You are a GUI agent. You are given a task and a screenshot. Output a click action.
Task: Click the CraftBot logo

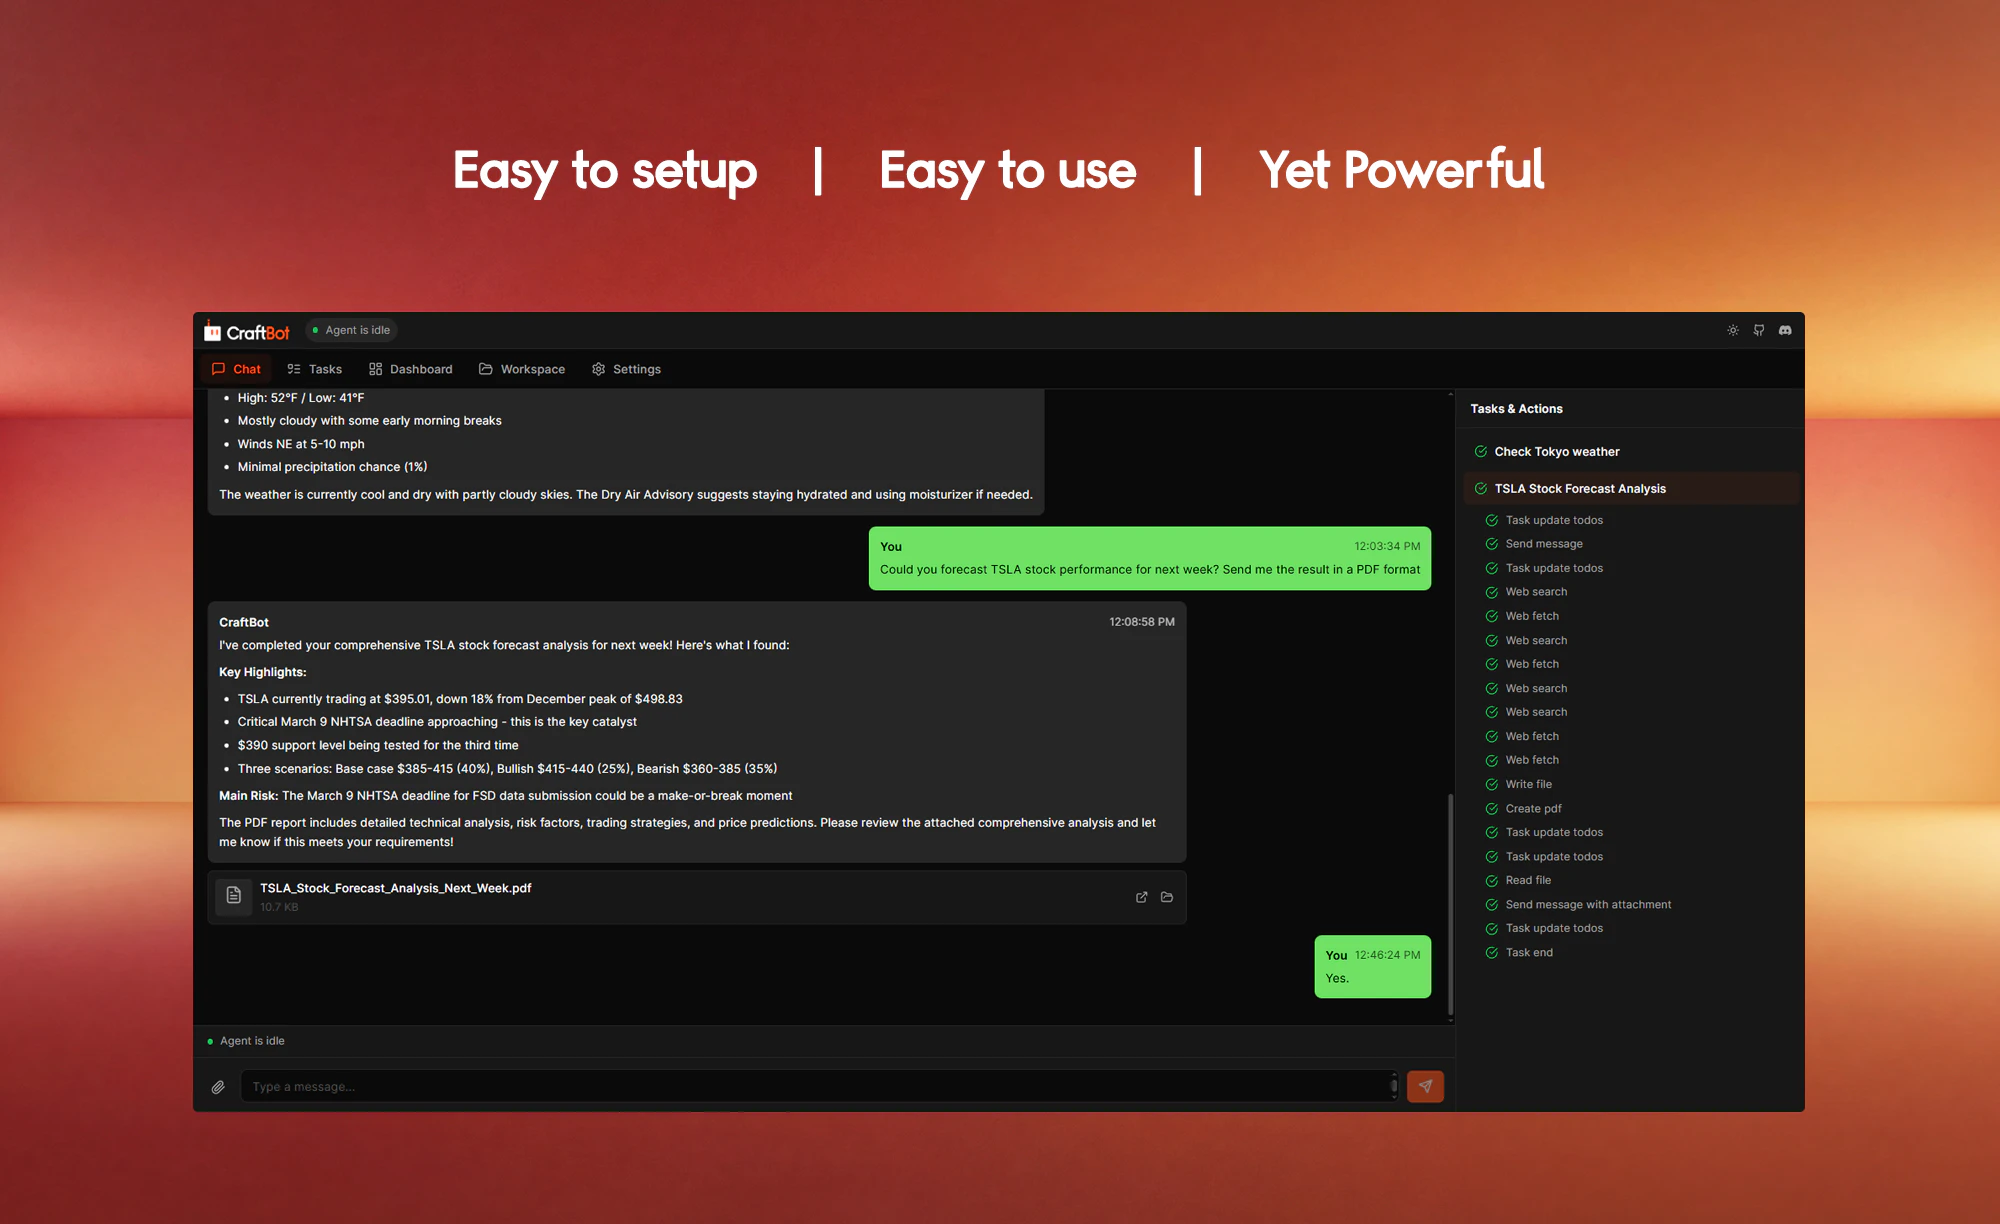click(247, 331)
